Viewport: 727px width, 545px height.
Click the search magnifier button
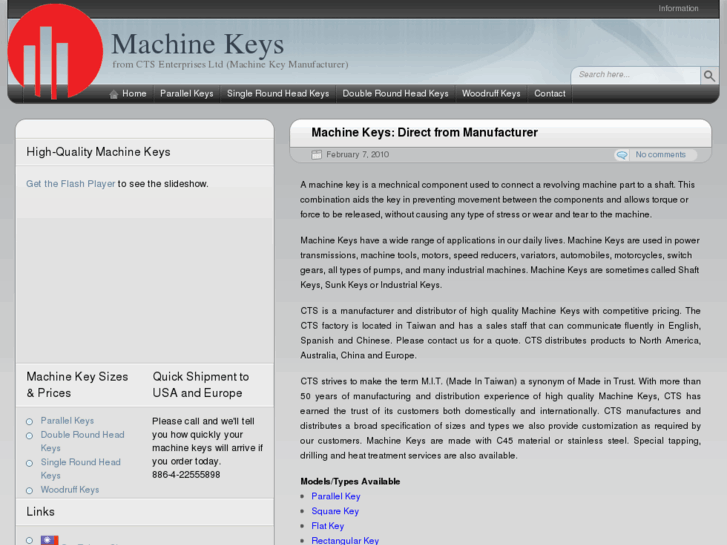click(709, 76)
